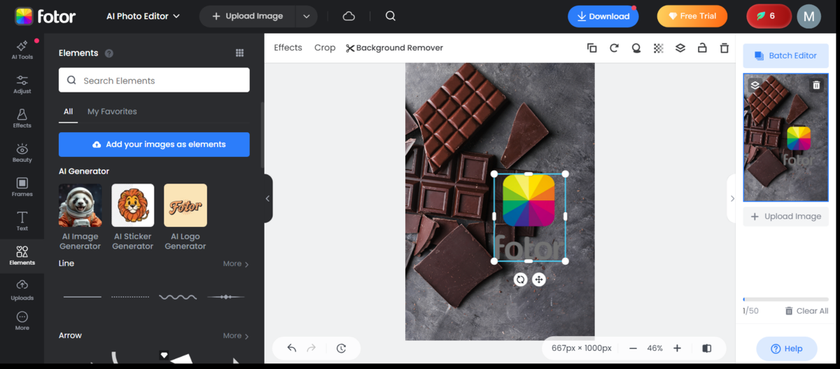This screenshot has width=840, height=369.
Task: Open the Adjust panel
Action: 22,84
